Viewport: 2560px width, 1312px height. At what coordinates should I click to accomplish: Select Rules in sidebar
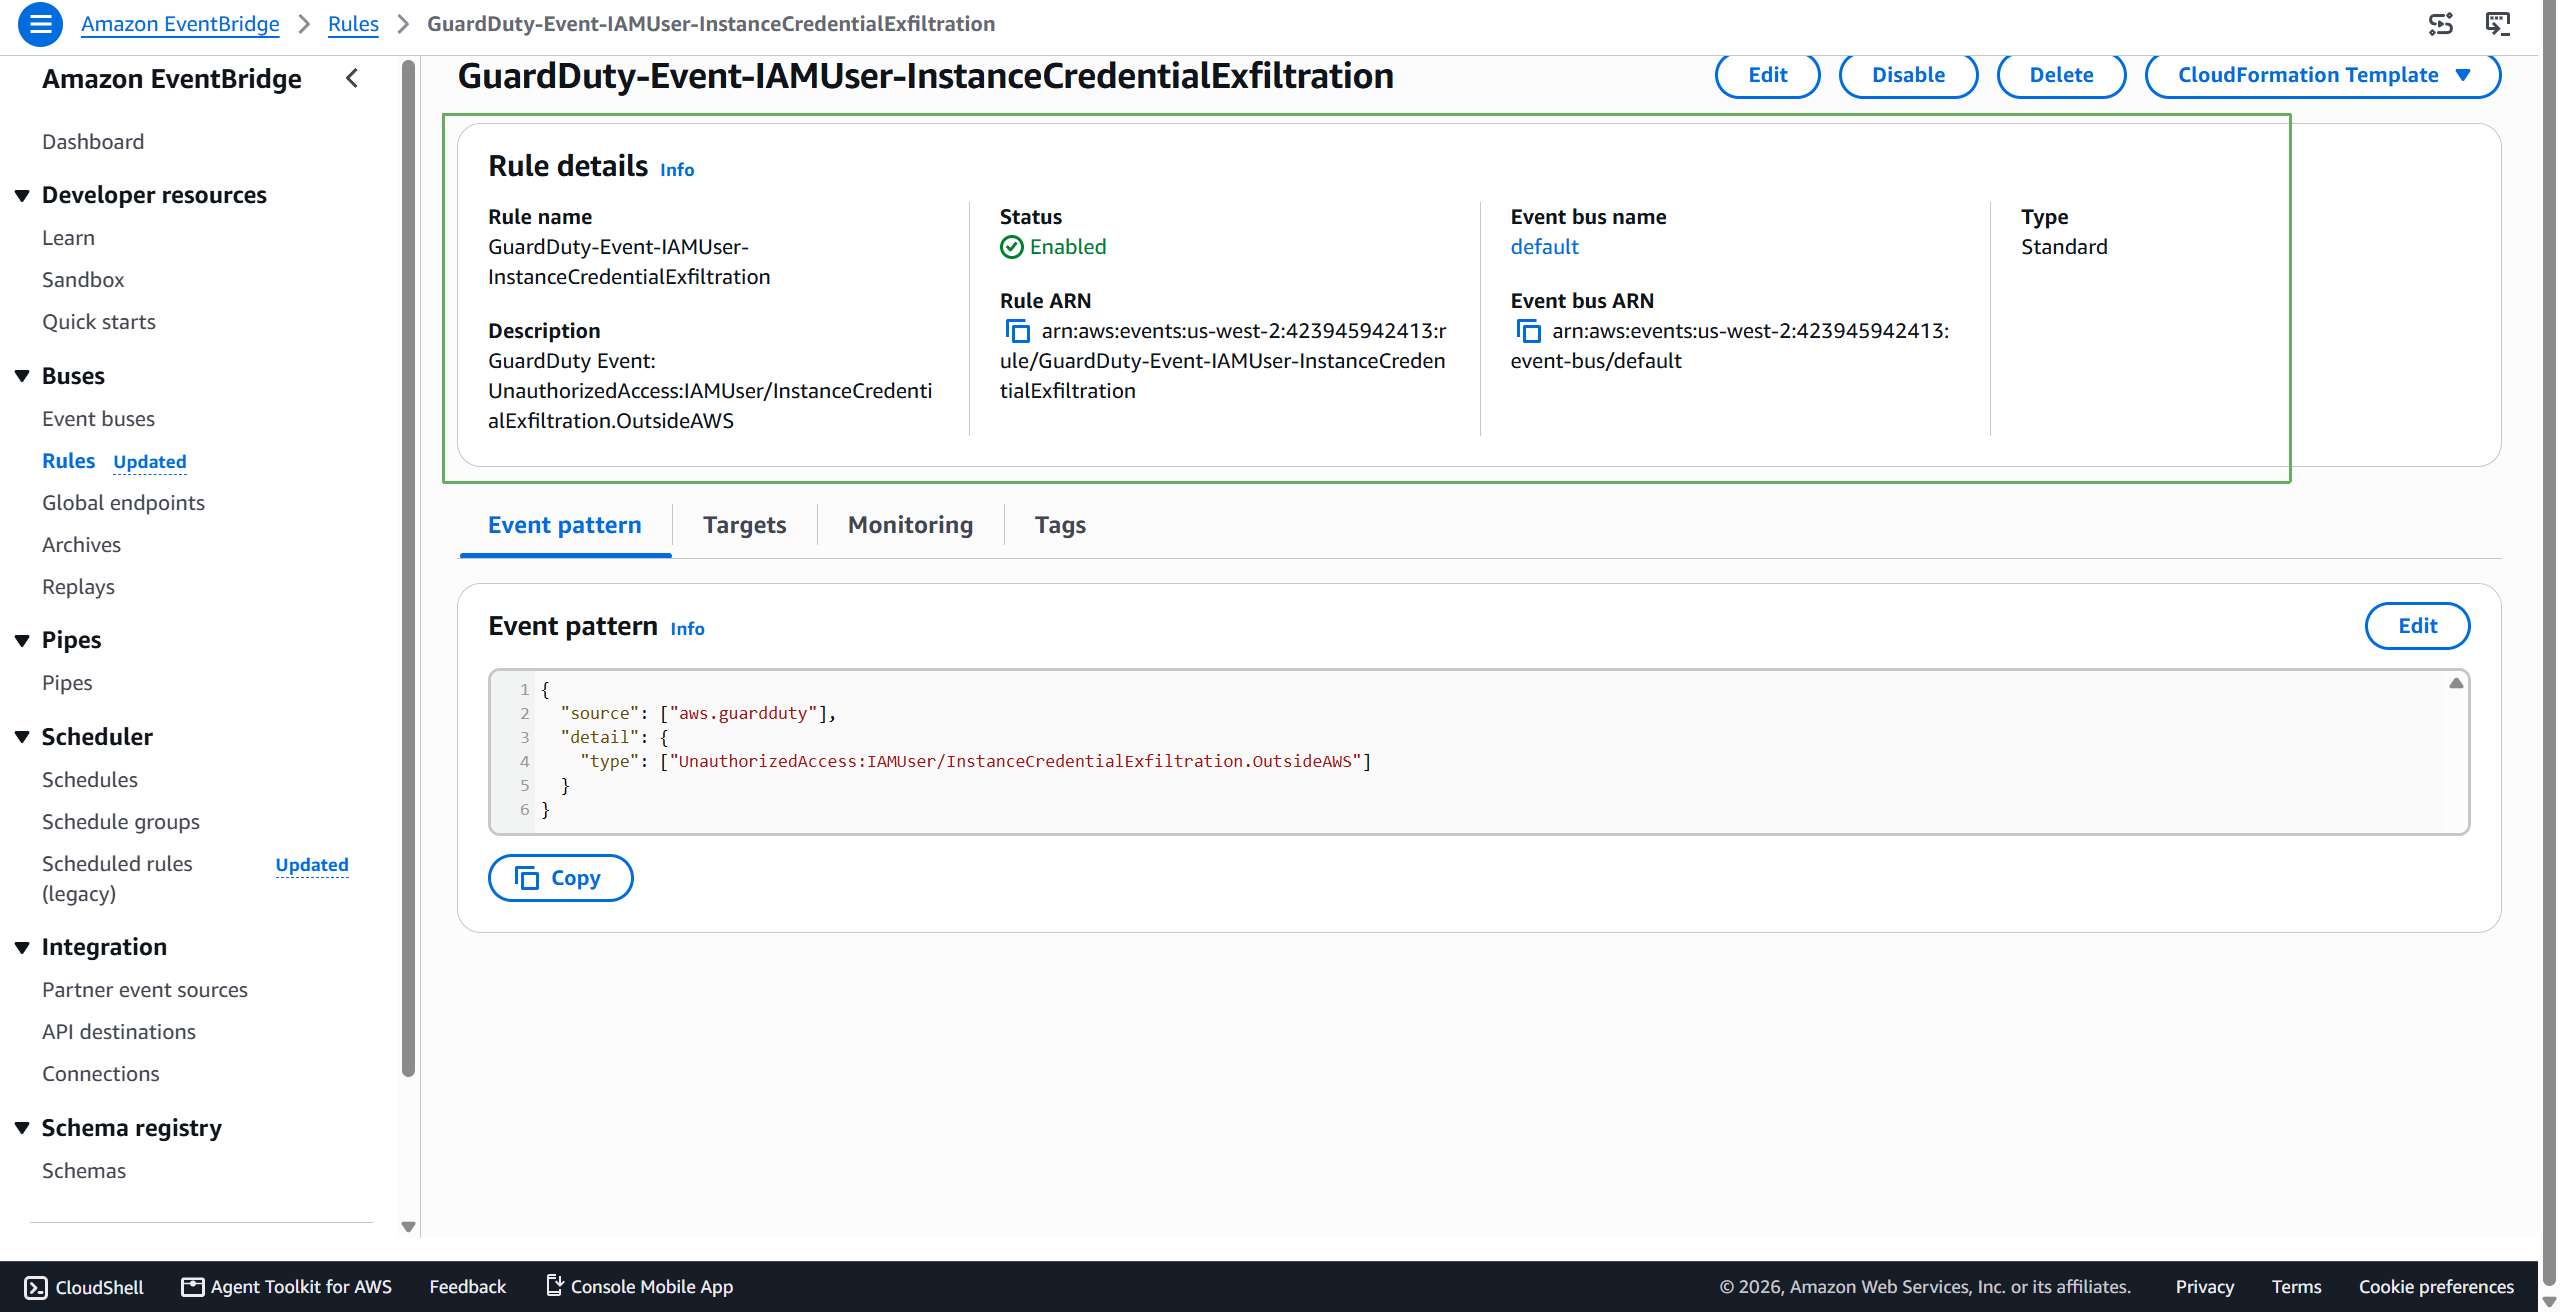(x=68, y=461)
